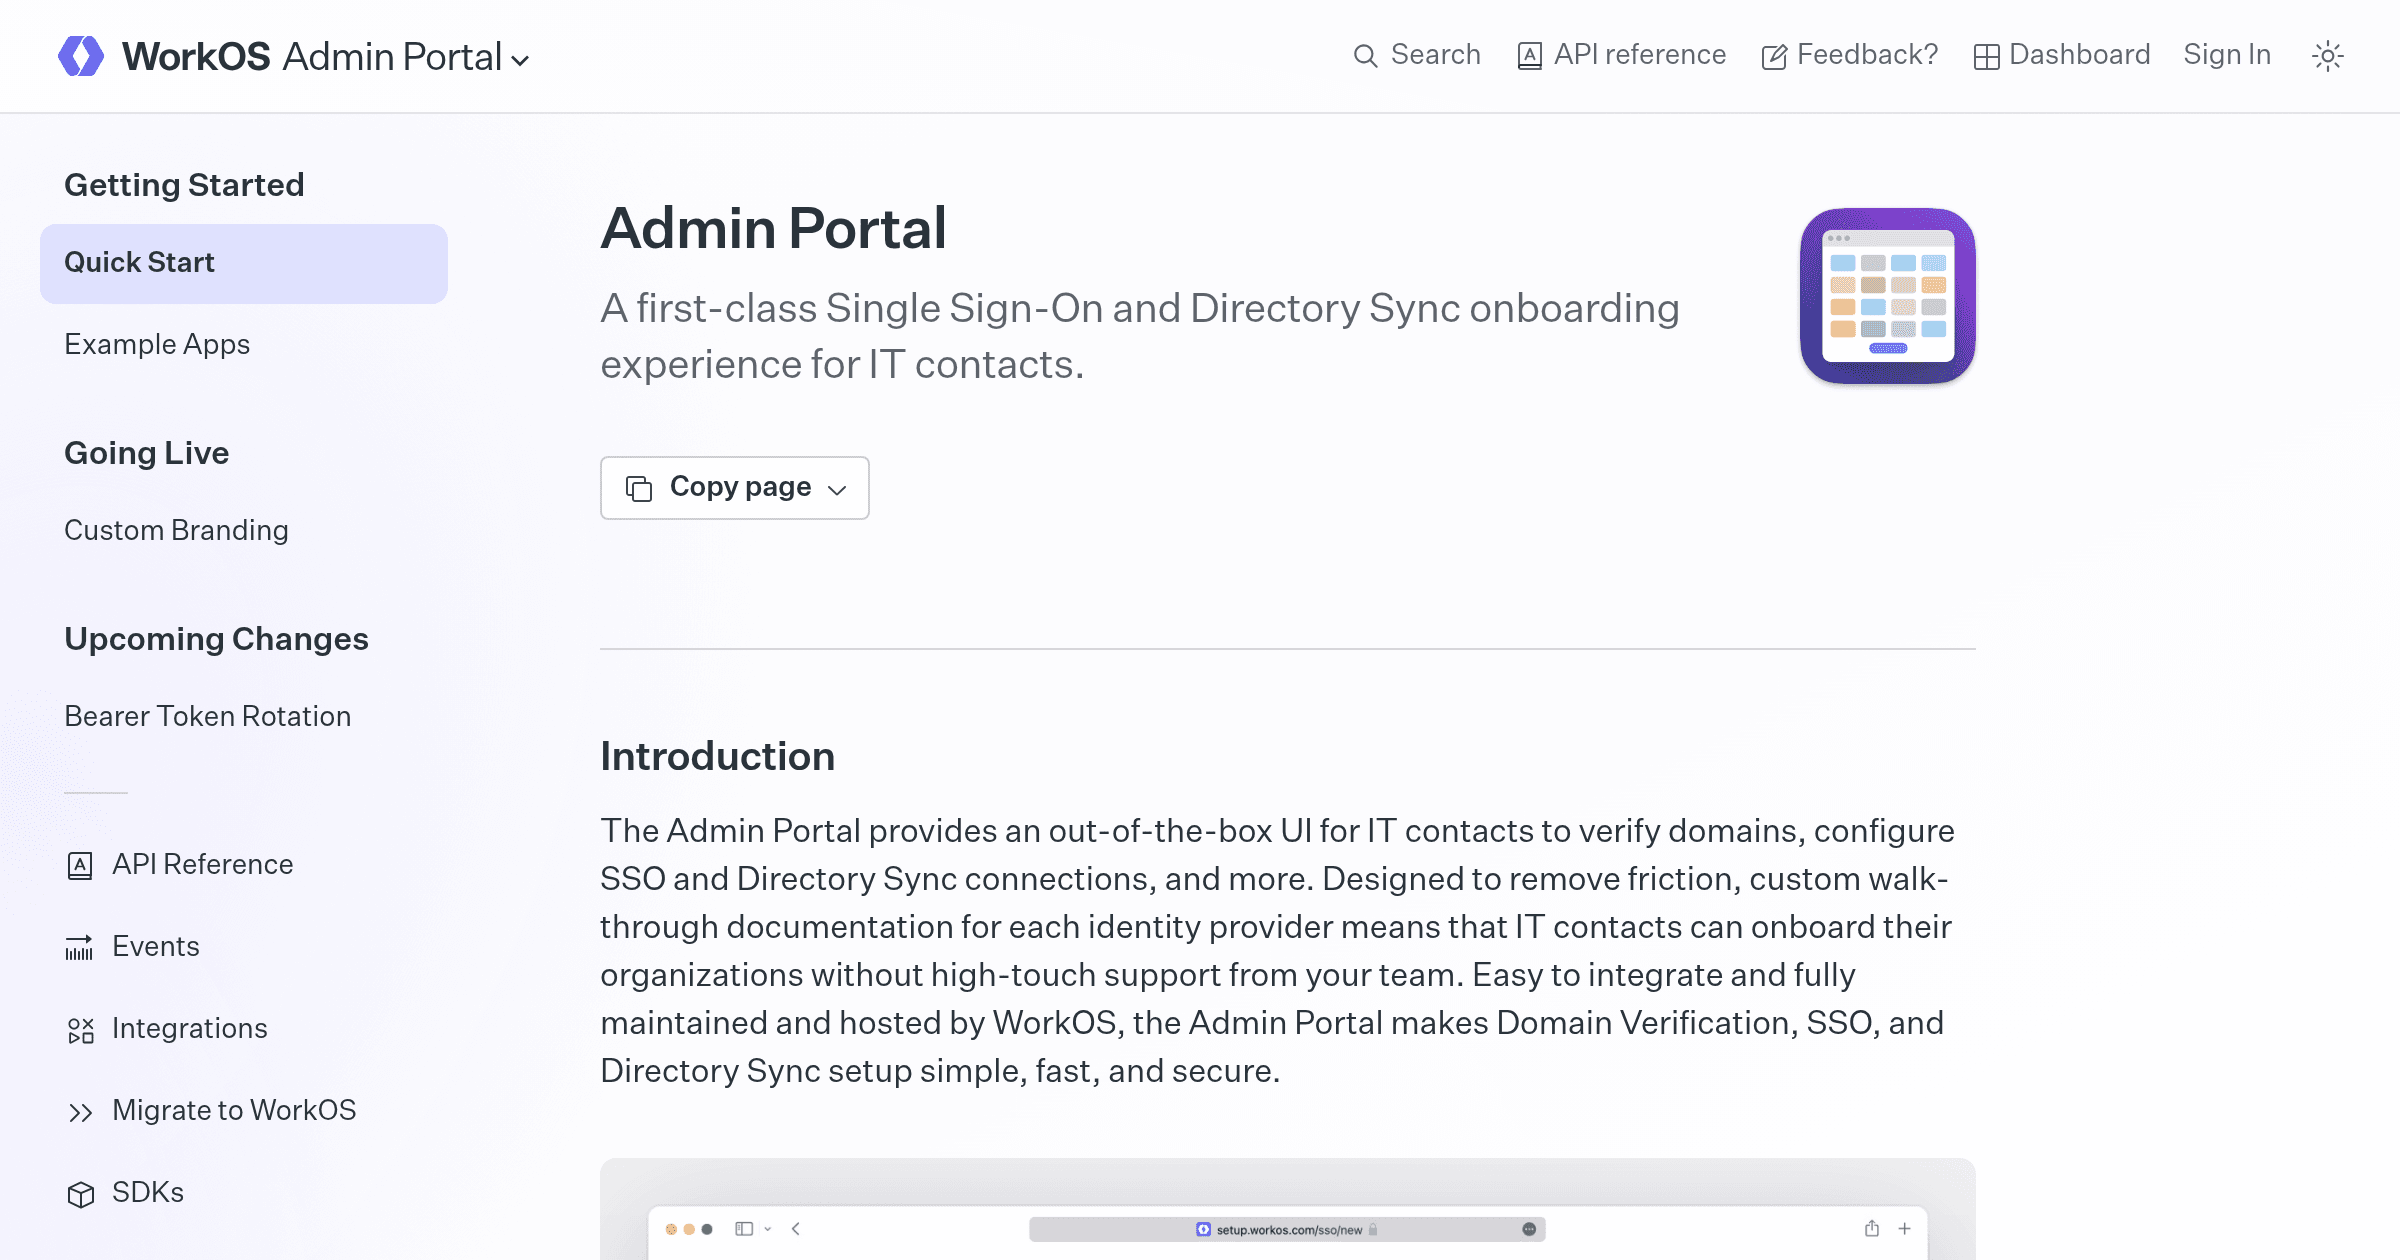2400x1260 pixels.
Task: Open Custom Branding in the sidebar
Action: [x=176, y=530]
